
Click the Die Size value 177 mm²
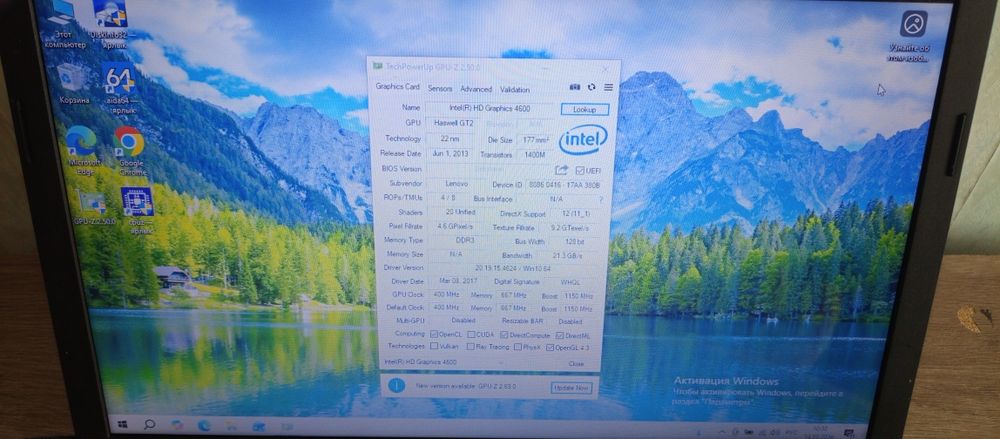(x=536, y=140)
